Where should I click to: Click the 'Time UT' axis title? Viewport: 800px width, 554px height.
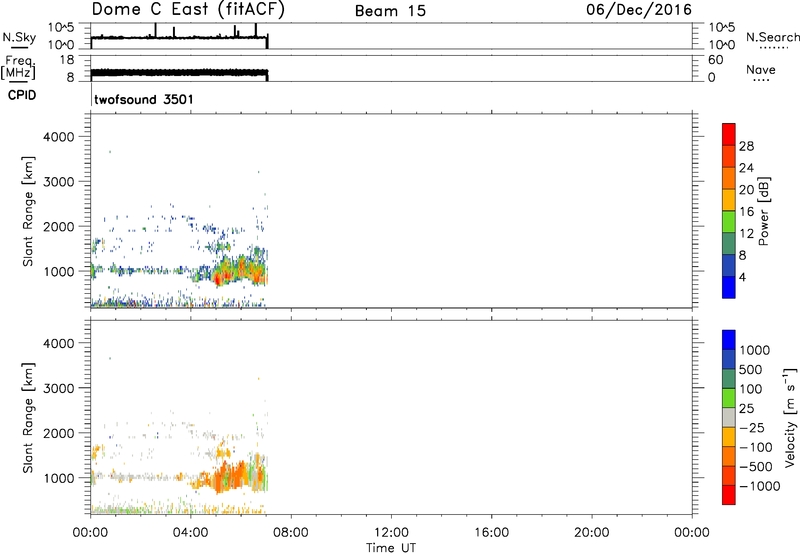tap(391, 548)
